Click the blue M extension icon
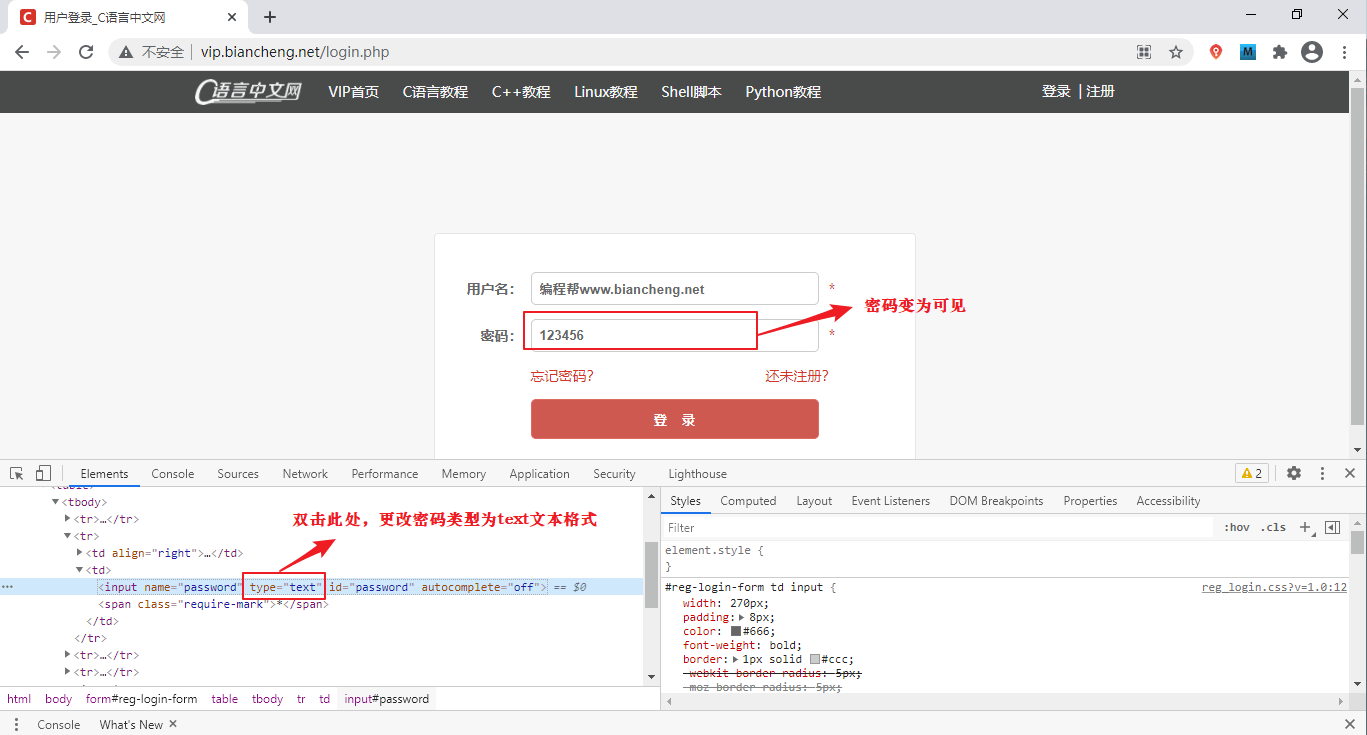The image size is (1367, 735). [x=1248, y=52]
